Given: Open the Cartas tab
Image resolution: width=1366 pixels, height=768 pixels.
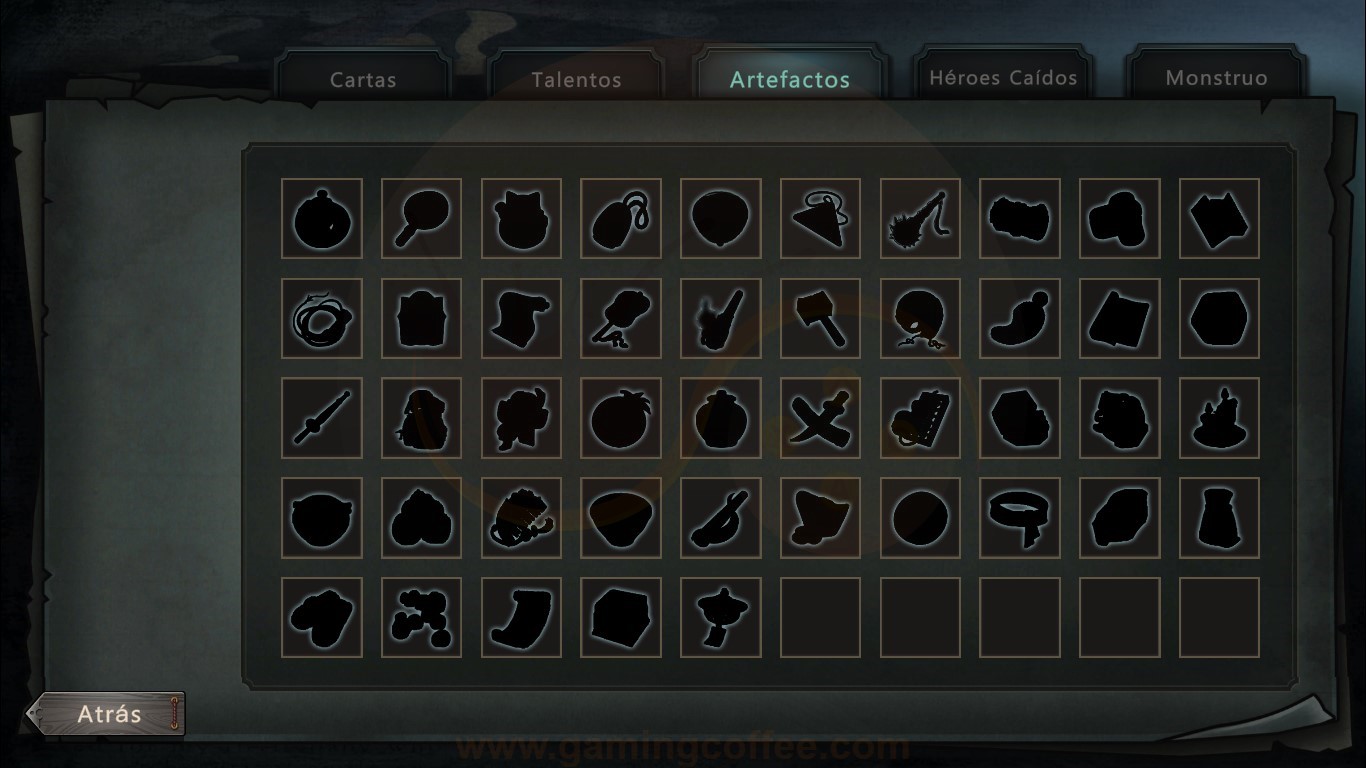Looking at the screenshot, I should click(x=363, y=78).
